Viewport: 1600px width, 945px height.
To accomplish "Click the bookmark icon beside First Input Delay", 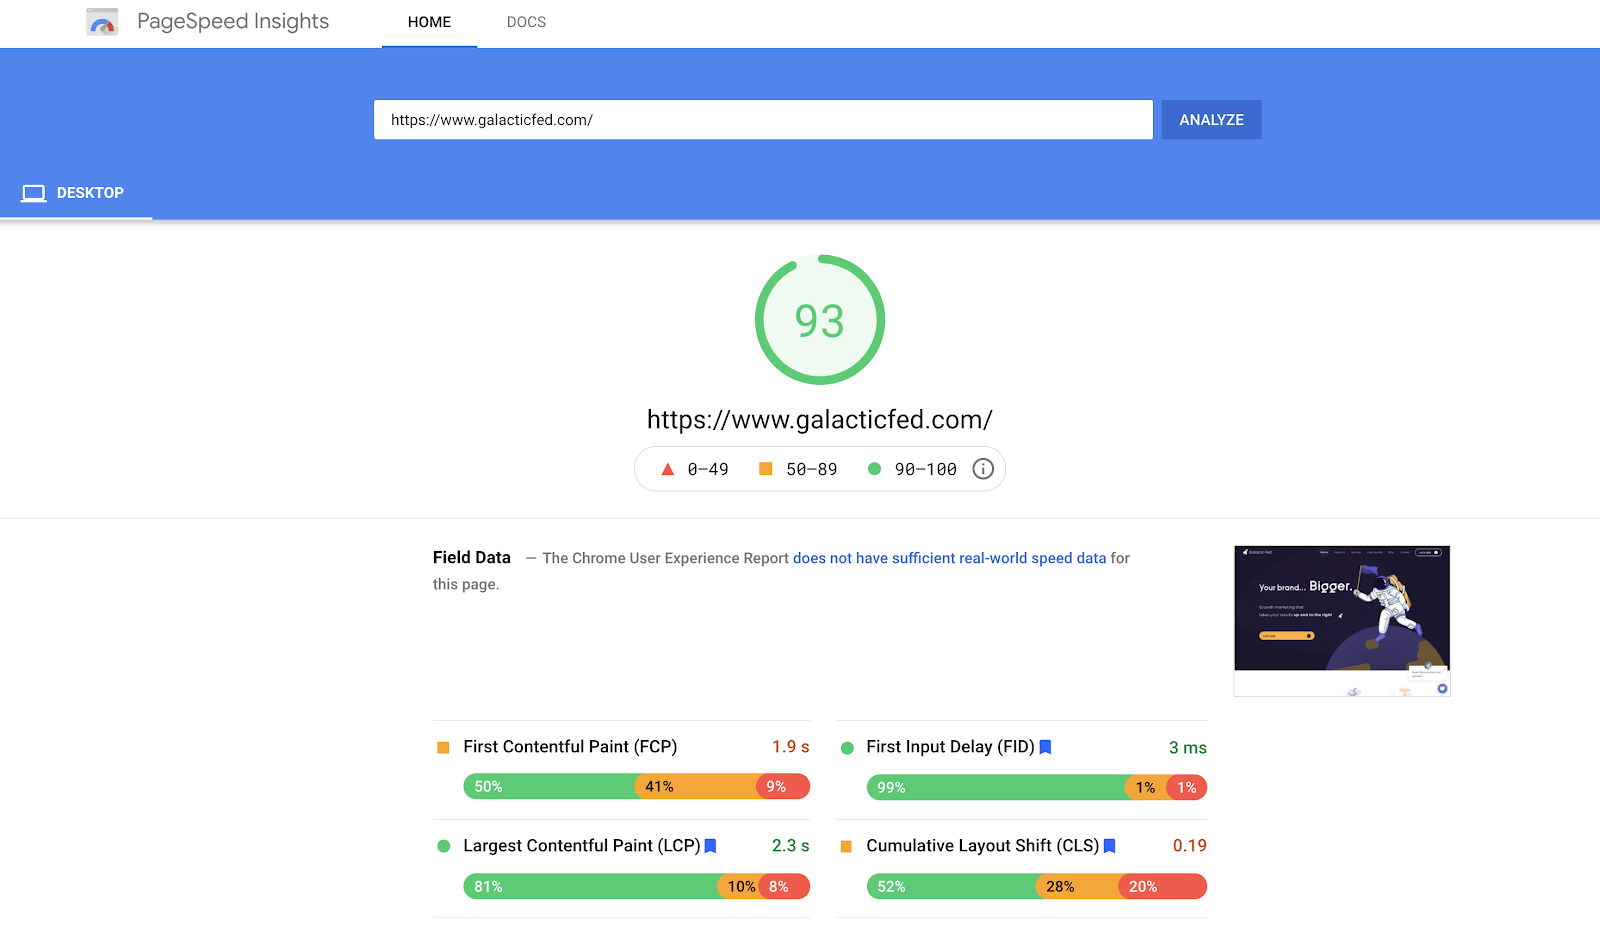I will tap(1045, 747).
